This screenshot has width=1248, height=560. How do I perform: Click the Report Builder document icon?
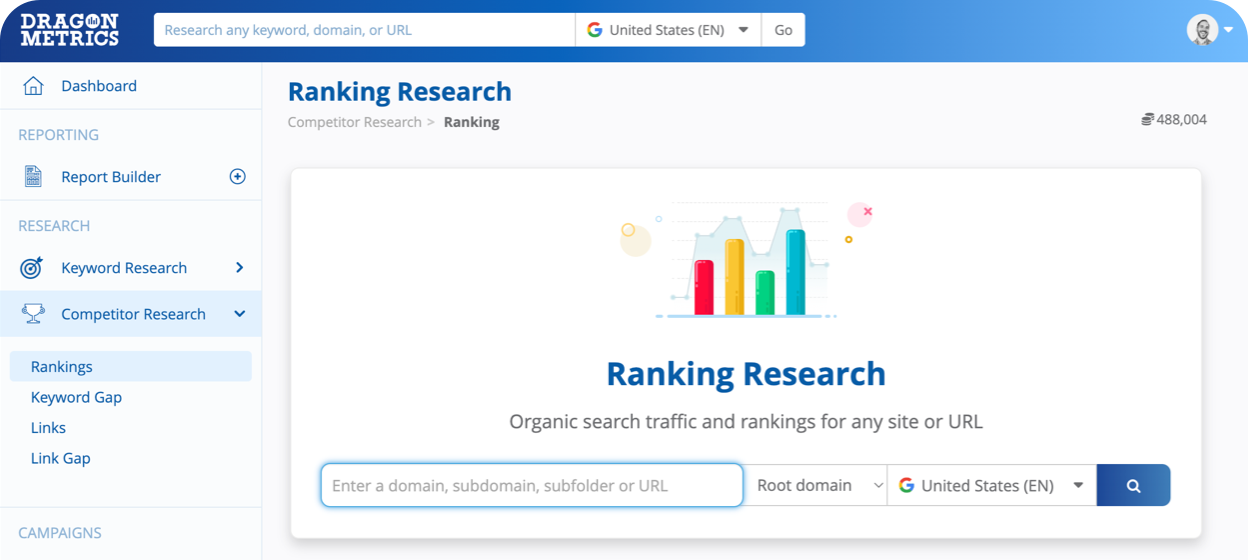tap(33, 177)
